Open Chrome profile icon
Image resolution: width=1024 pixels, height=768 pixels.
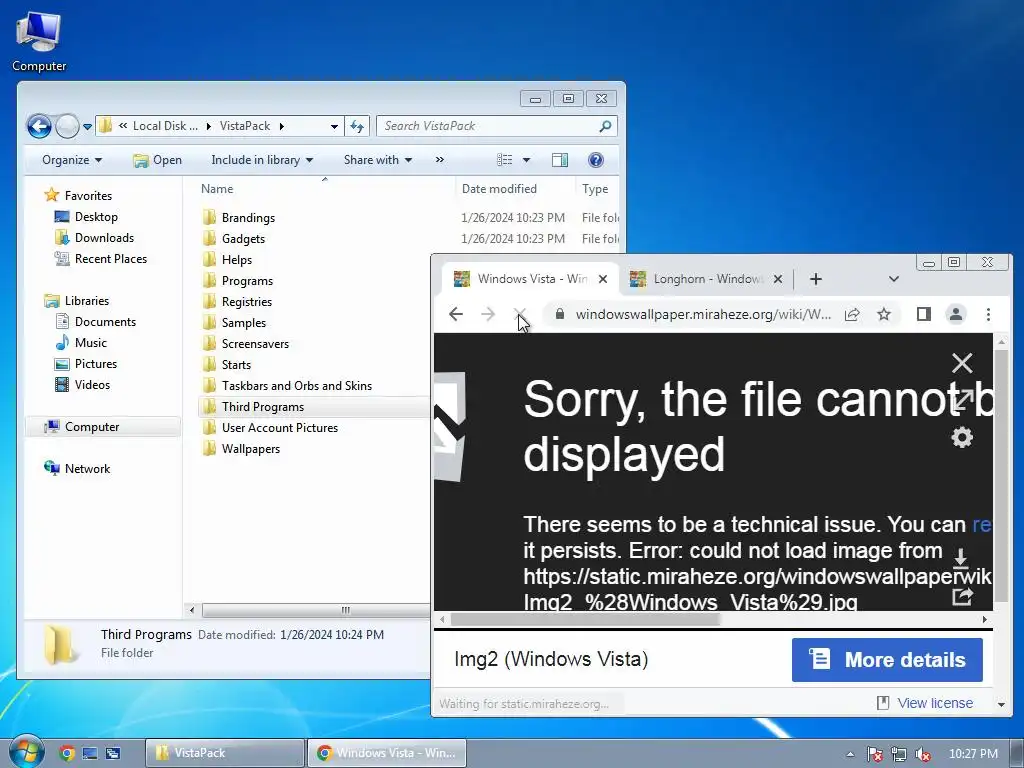(955, 314)
